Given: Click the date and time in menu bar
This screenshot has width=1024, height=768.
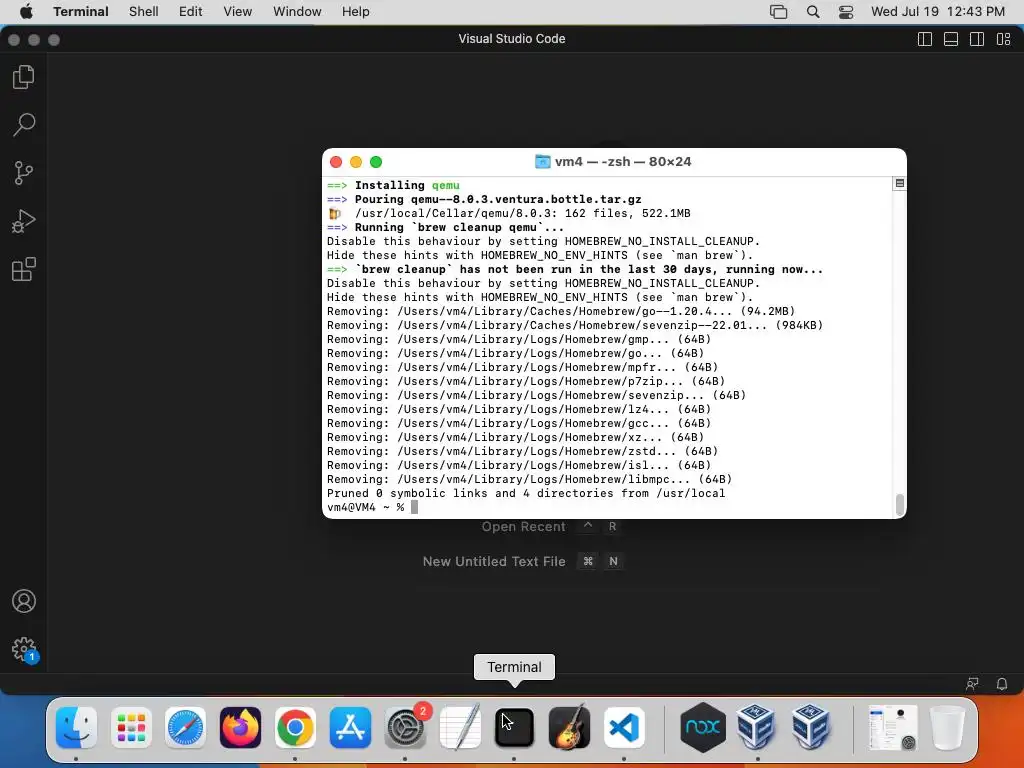Looking at the screenshot, I should pos(938,12).
